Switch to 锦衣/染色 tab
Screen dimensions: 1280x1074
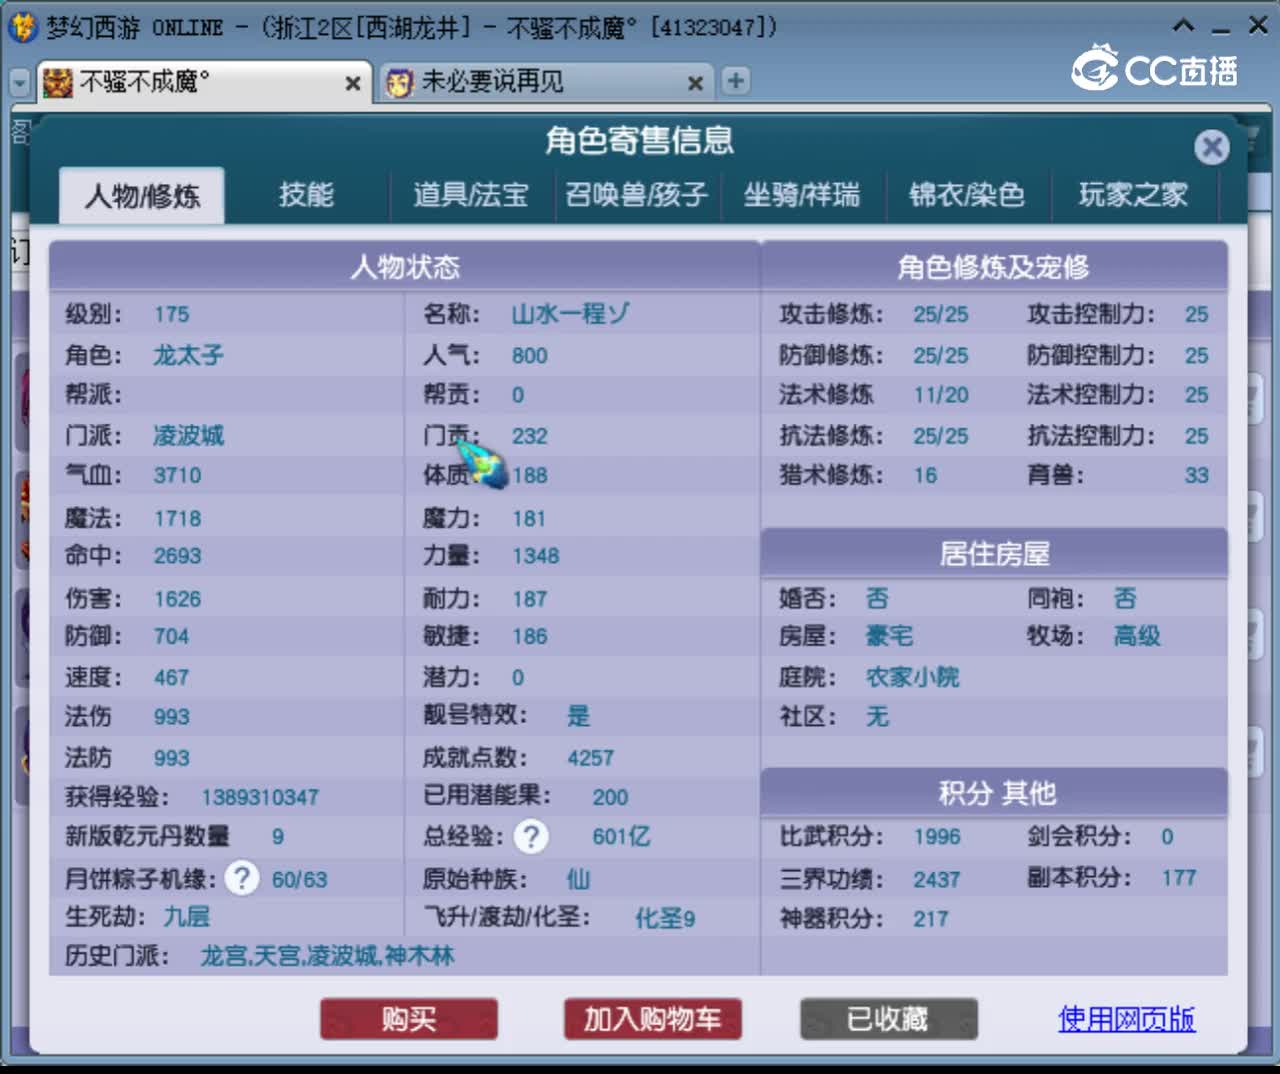click(967, 194)
